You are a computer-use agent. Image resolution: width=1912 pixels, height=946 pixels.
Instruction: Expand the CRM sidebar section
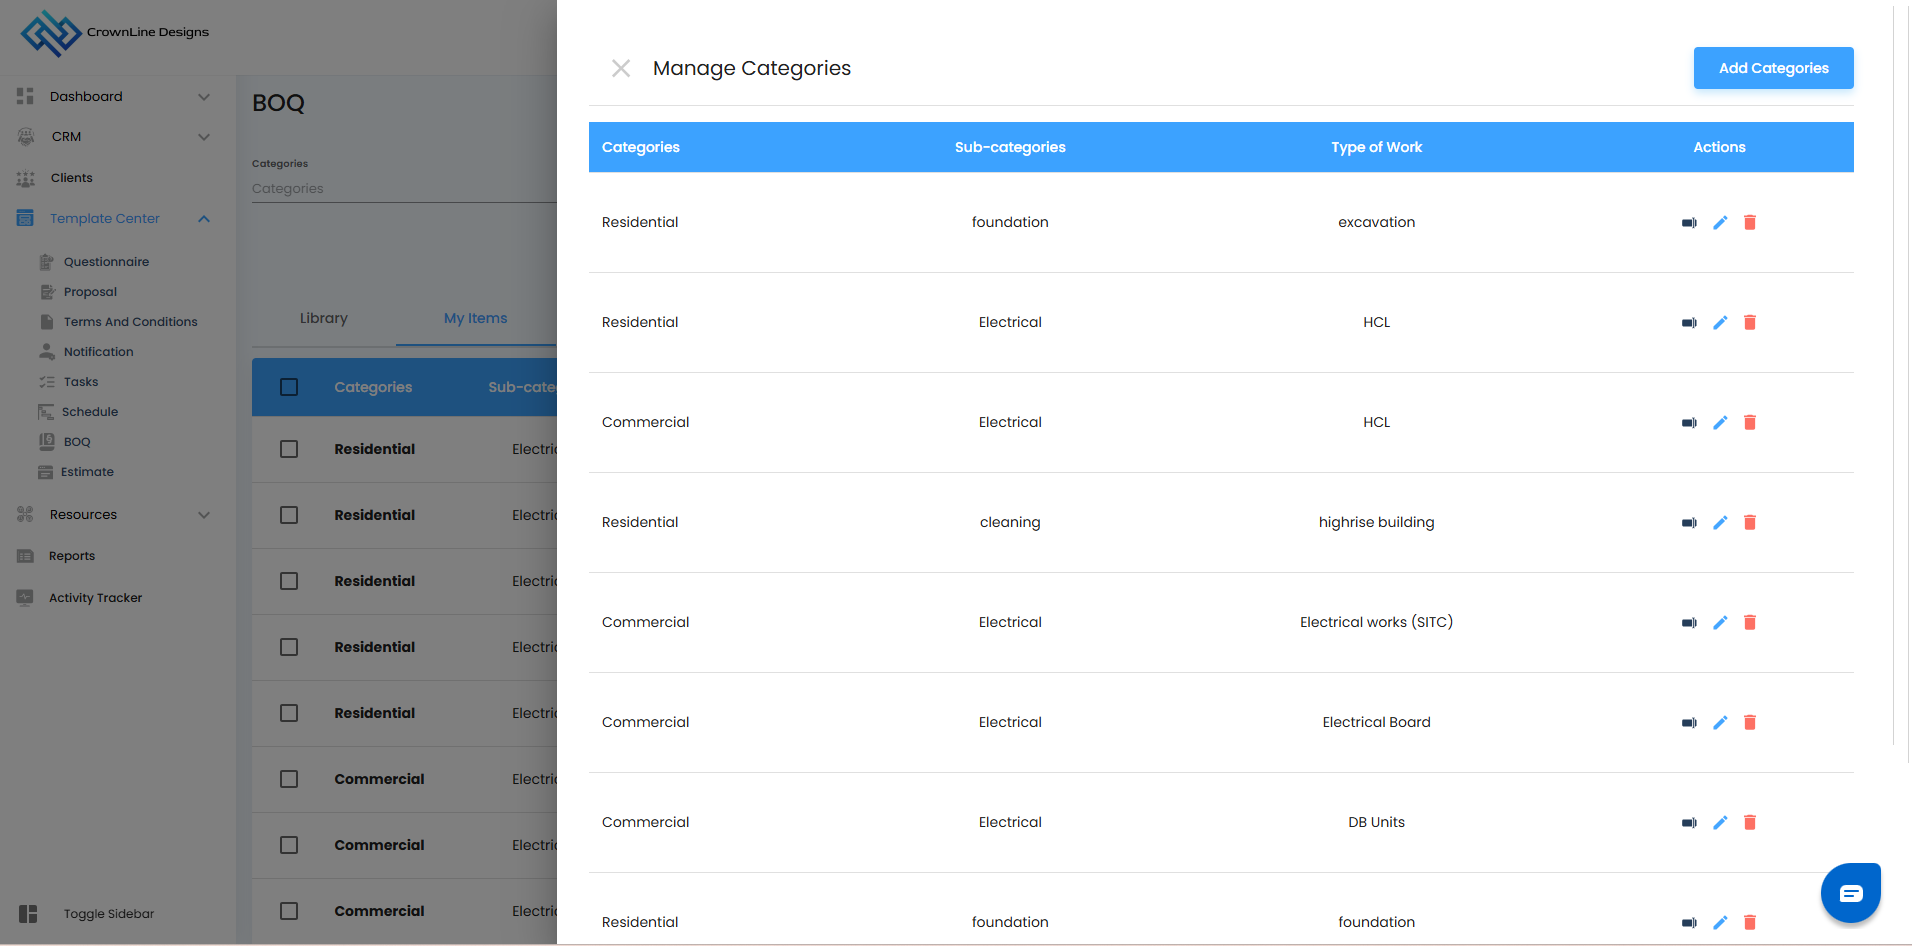point(204,137)
